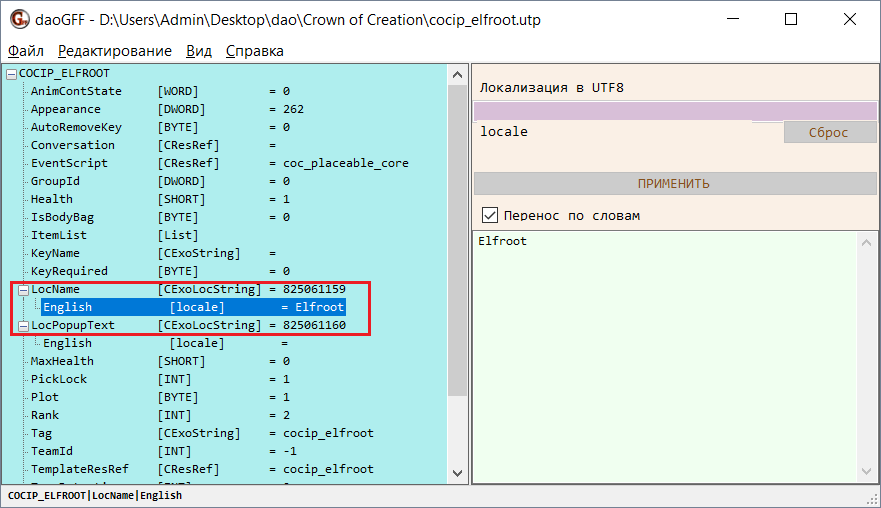The height and width of the screenshot is (508, 881).
Task: Select the TemplateResRef row
Action: [202, 469]
